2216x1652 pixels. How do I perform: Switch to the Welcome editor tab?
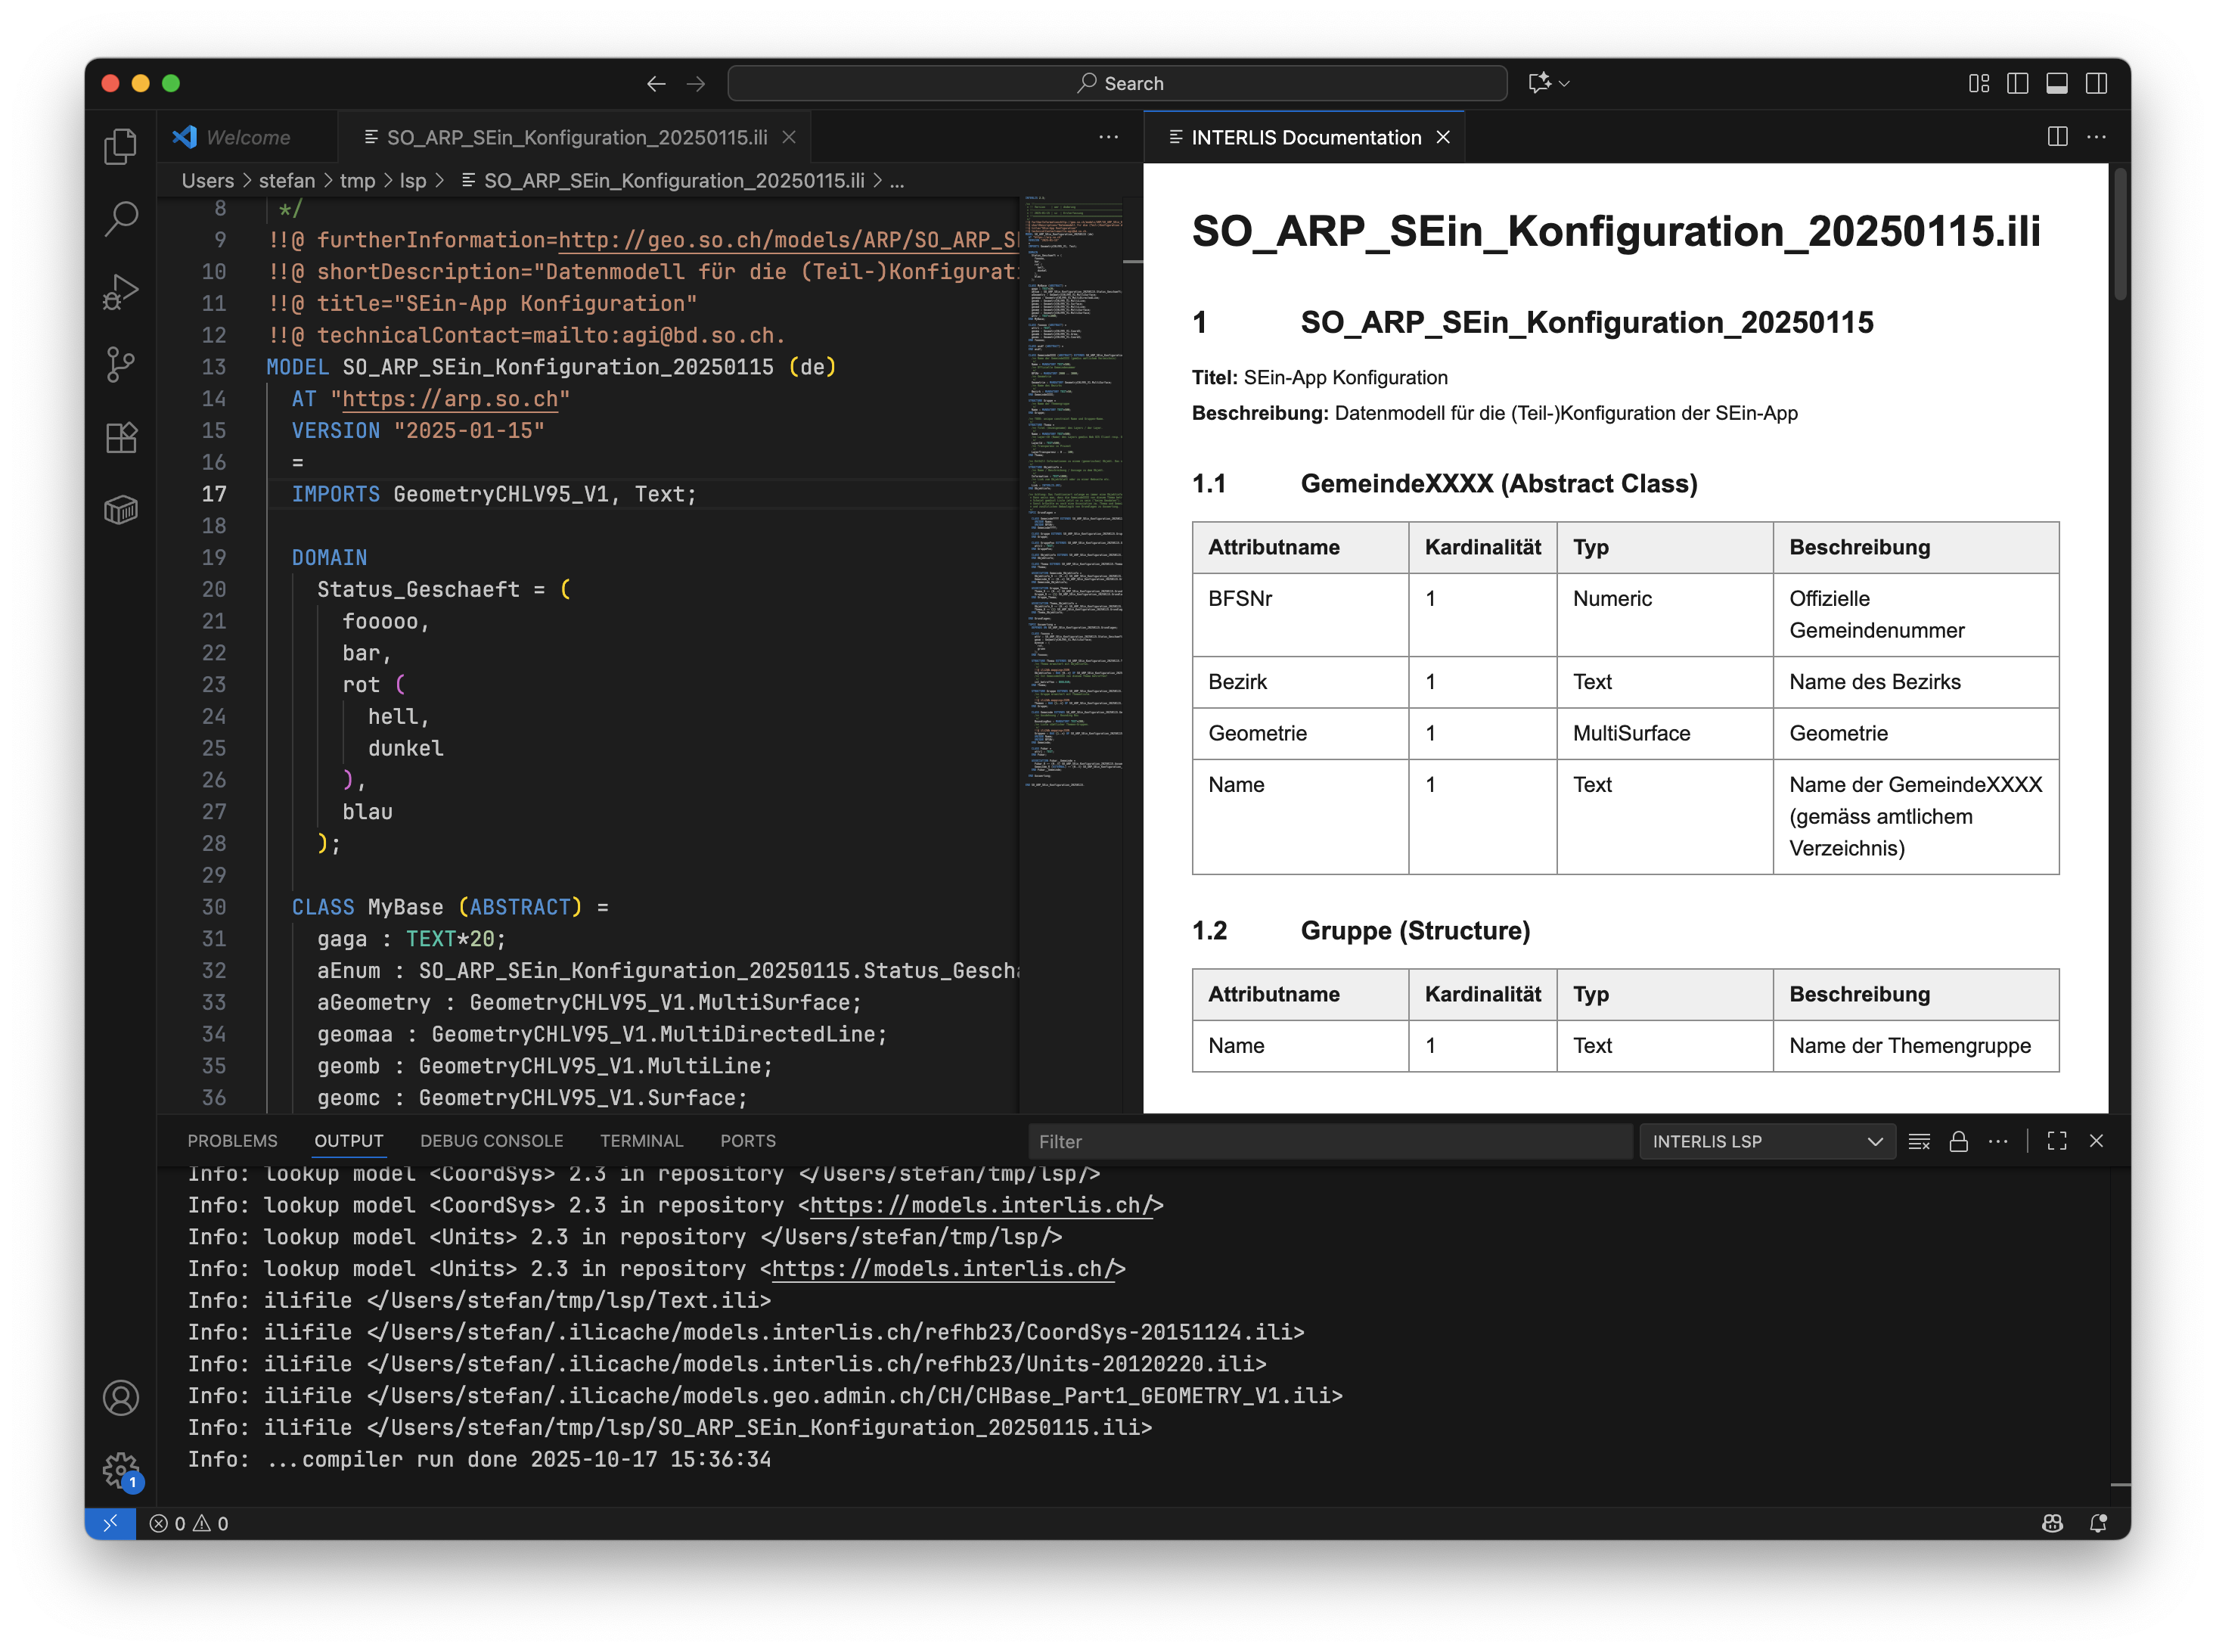point(247,137)
